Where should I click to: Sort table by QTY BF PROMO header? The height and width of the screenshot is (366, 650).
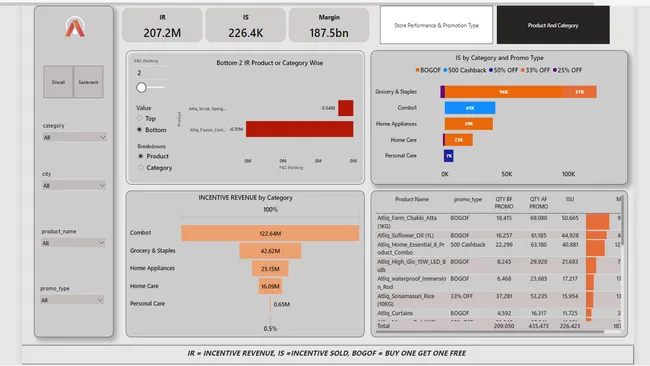(504, 203)
